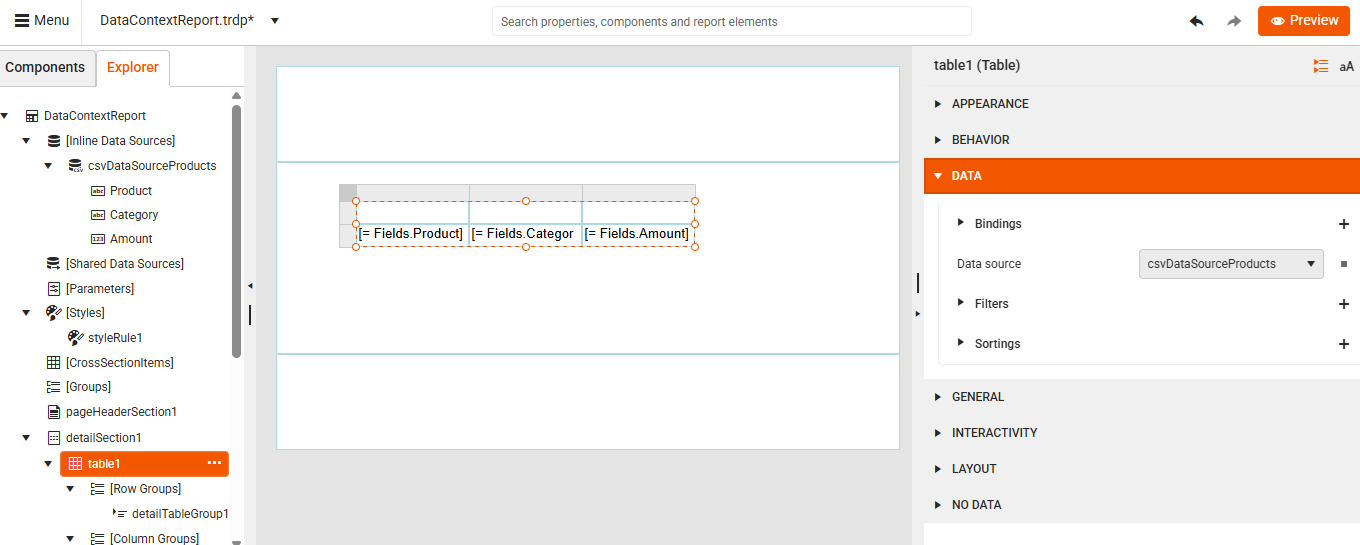Screen dimensions: 1360x545
Task: Click the undo arrow icon
Action: 1196,21
